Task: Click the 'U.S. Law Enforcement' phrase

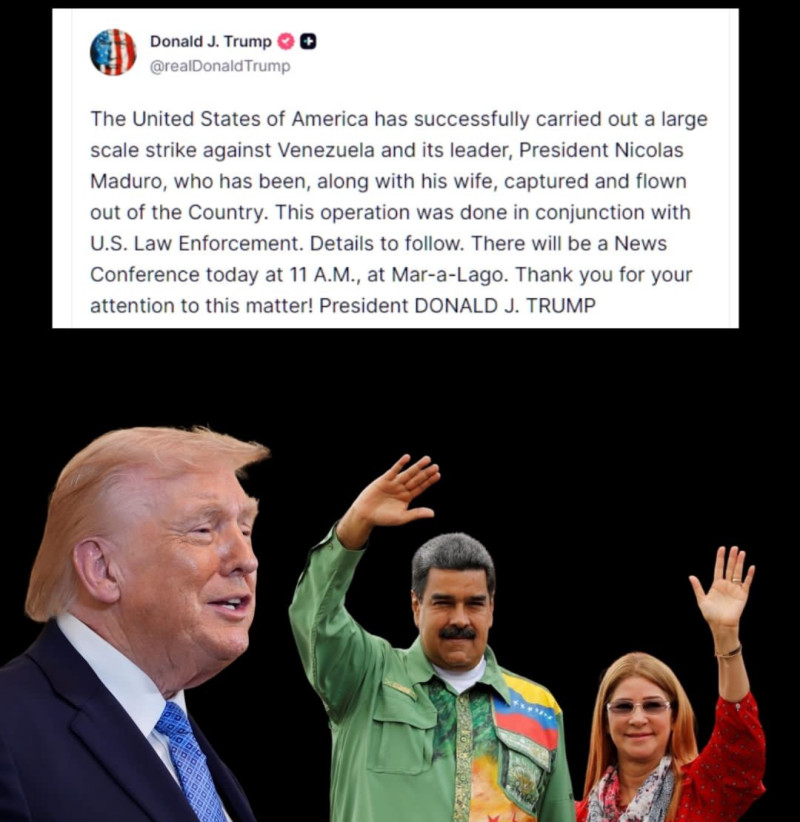Action: (197, 244)
